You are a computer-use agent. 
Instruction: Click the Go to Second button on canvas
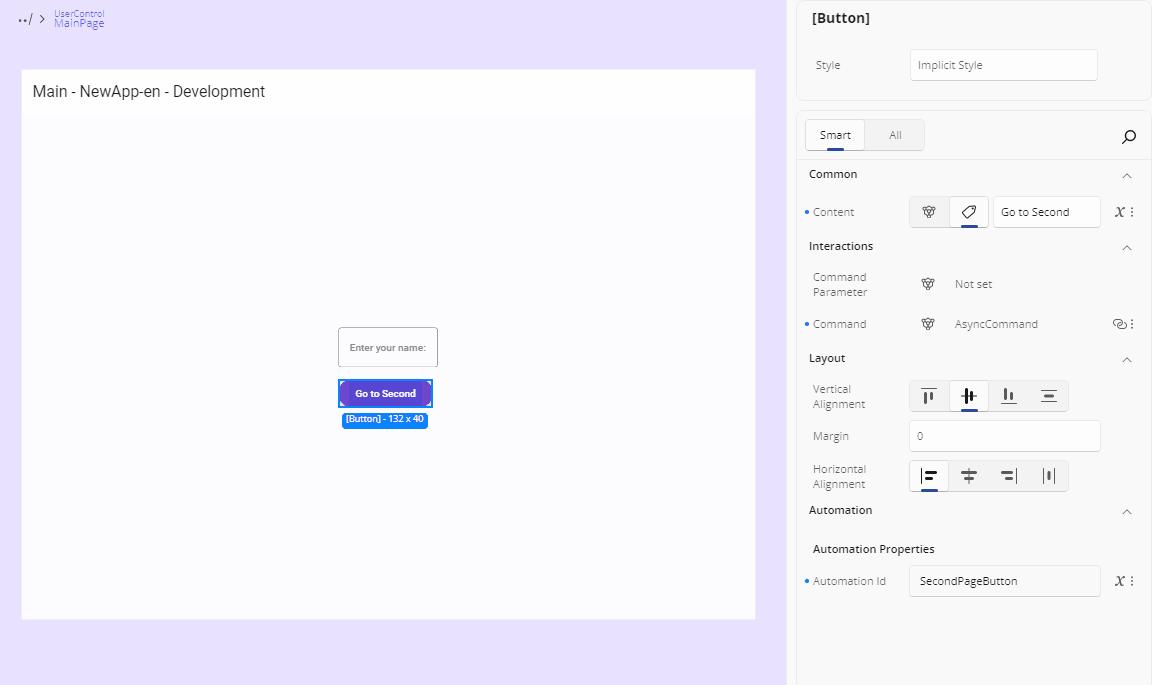[385, 393]
